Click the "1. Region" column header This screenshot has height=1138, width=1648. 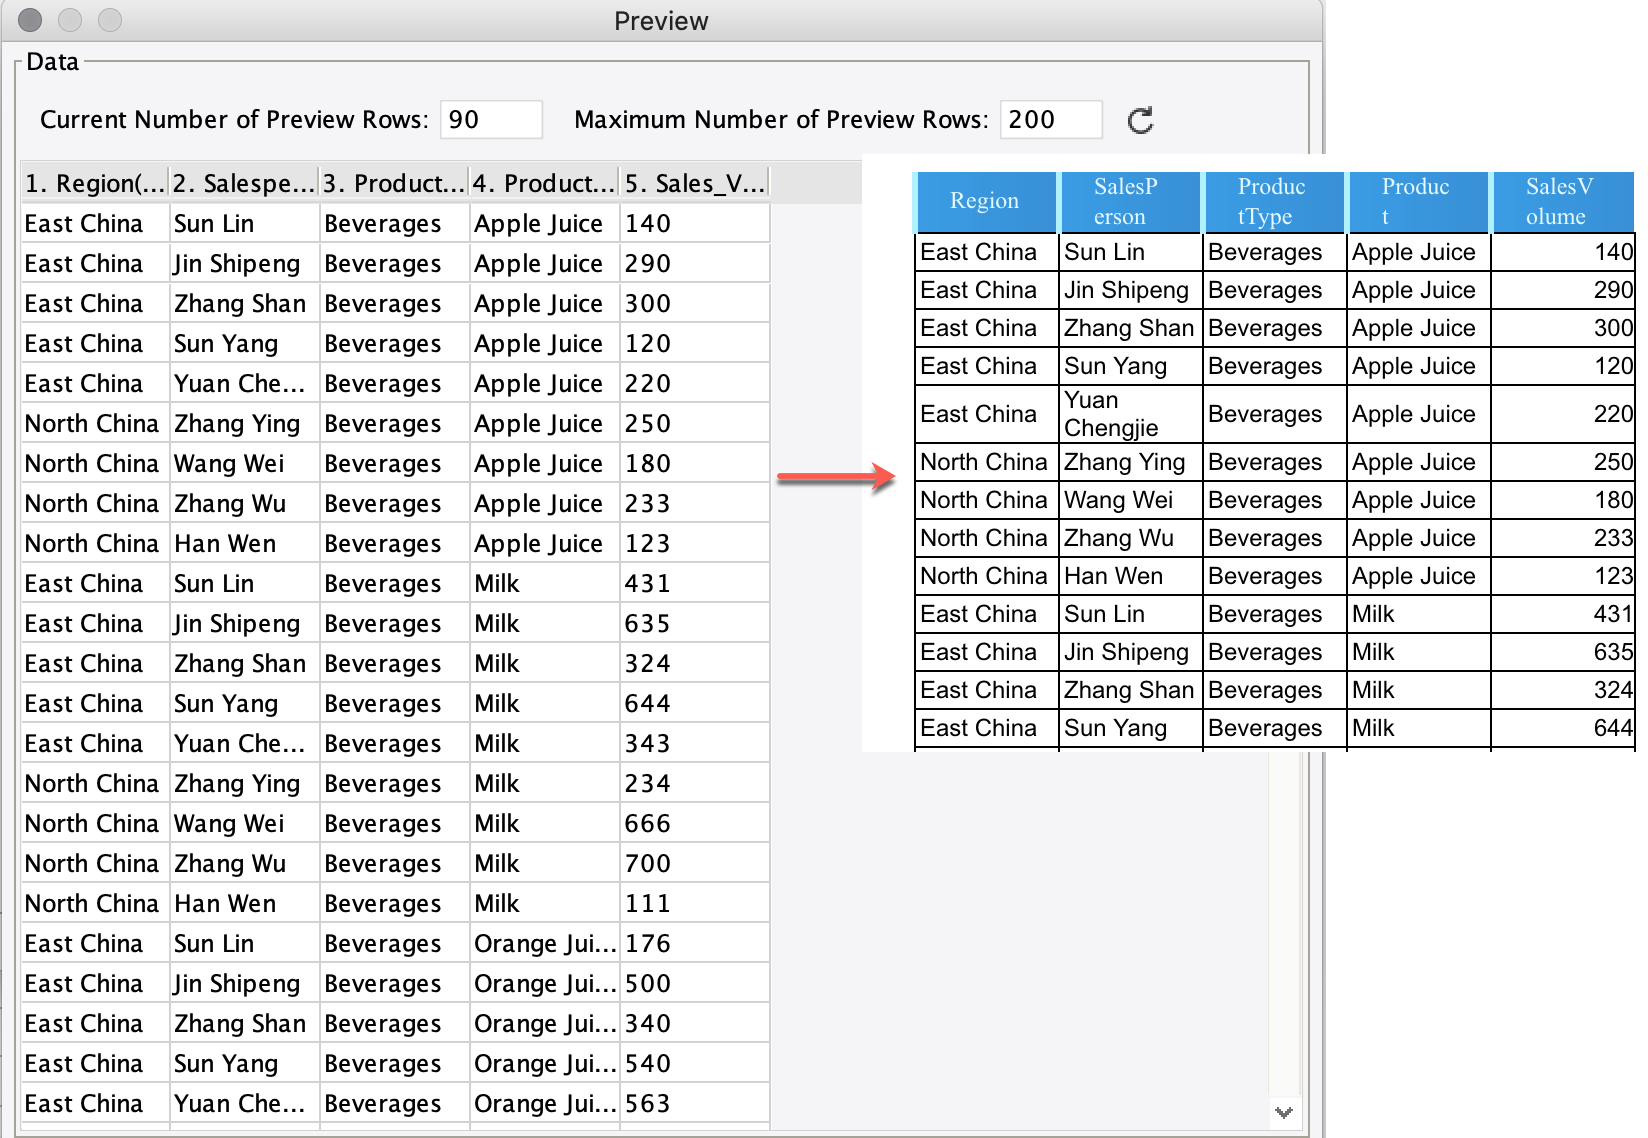93,183
